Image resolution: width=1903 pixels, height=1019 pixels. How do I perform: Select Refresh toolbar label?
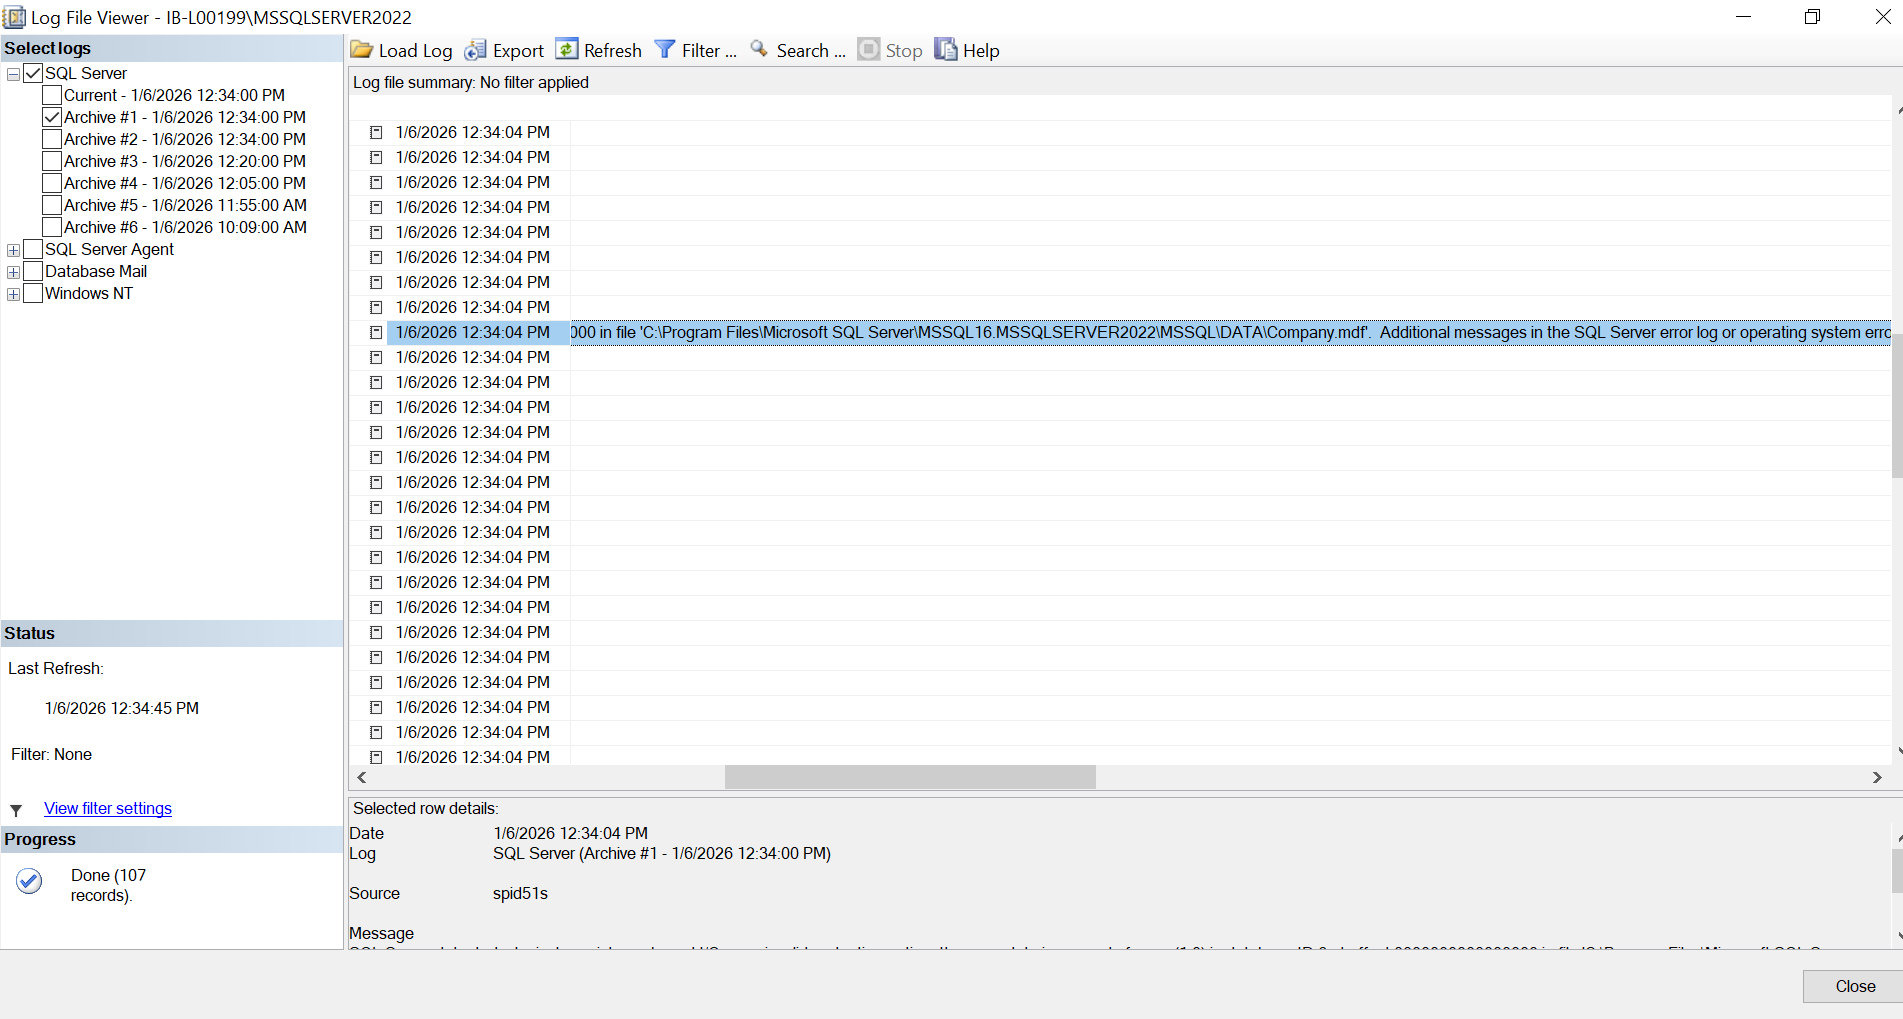tap(613, 51)
